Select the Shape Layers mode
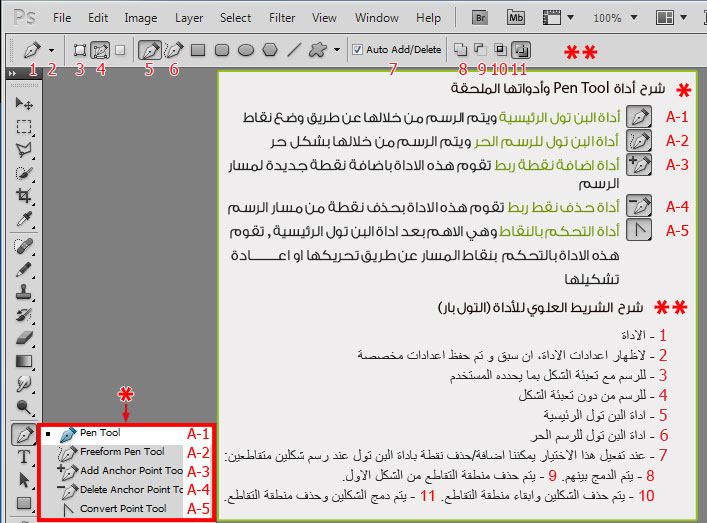 (80, 50)
